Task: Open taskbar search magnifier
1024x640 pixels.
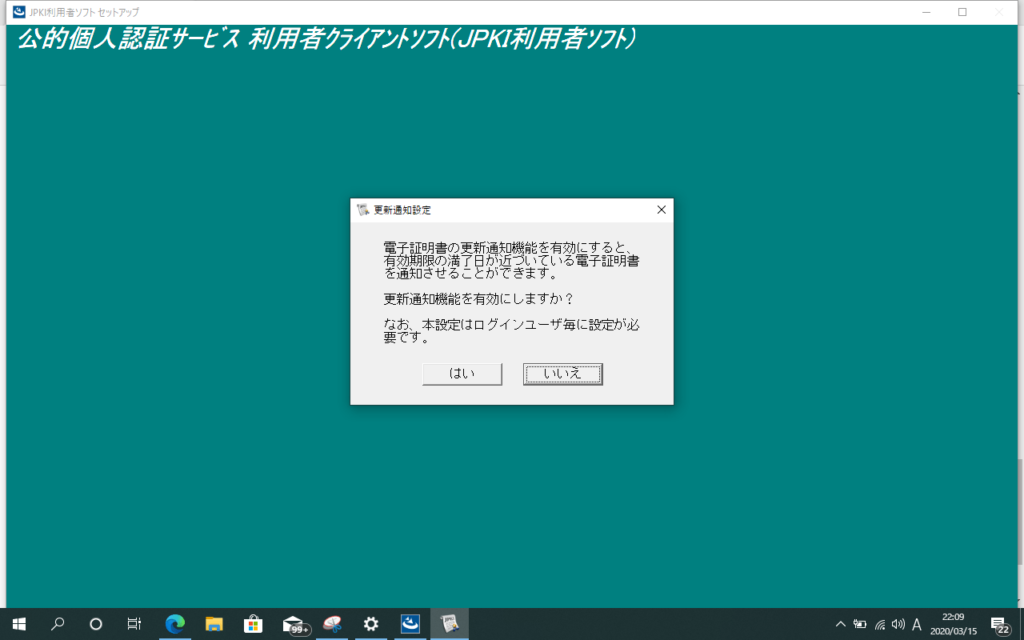Action: pyautogui.click(x=57, y=624)
